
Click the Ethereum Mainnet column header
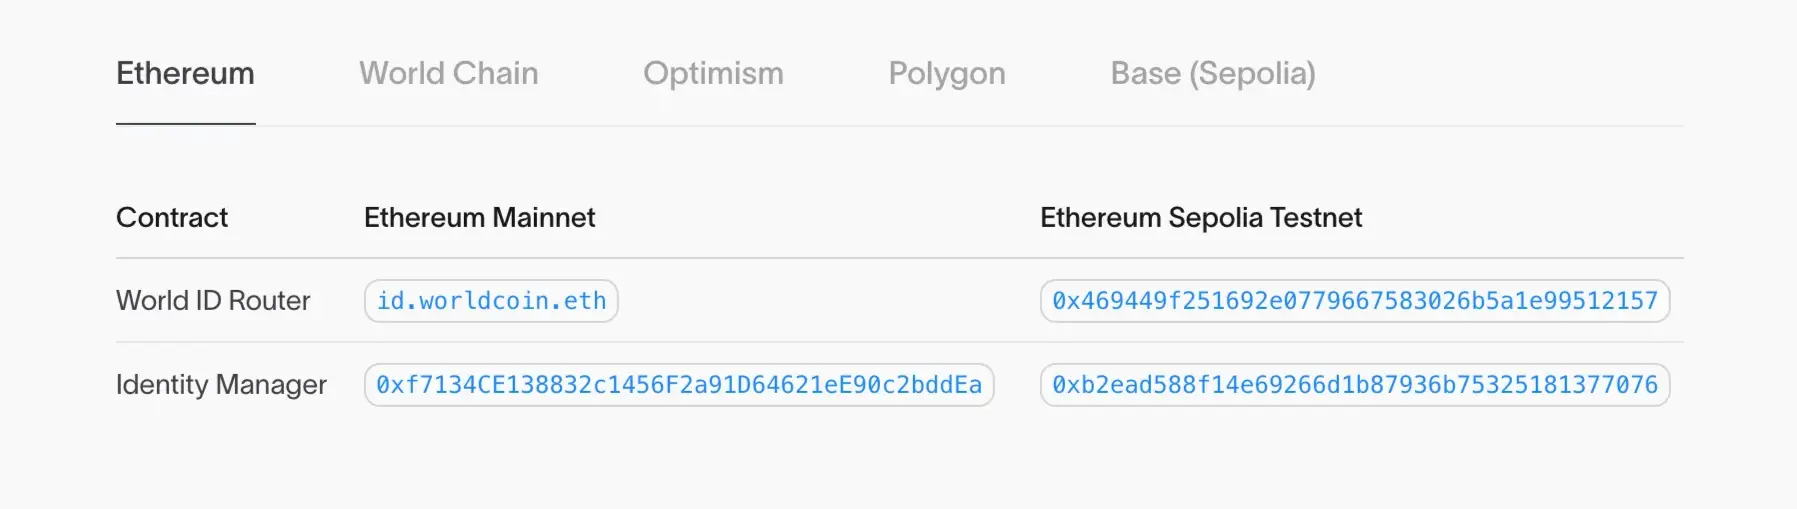tap(479, 217)
